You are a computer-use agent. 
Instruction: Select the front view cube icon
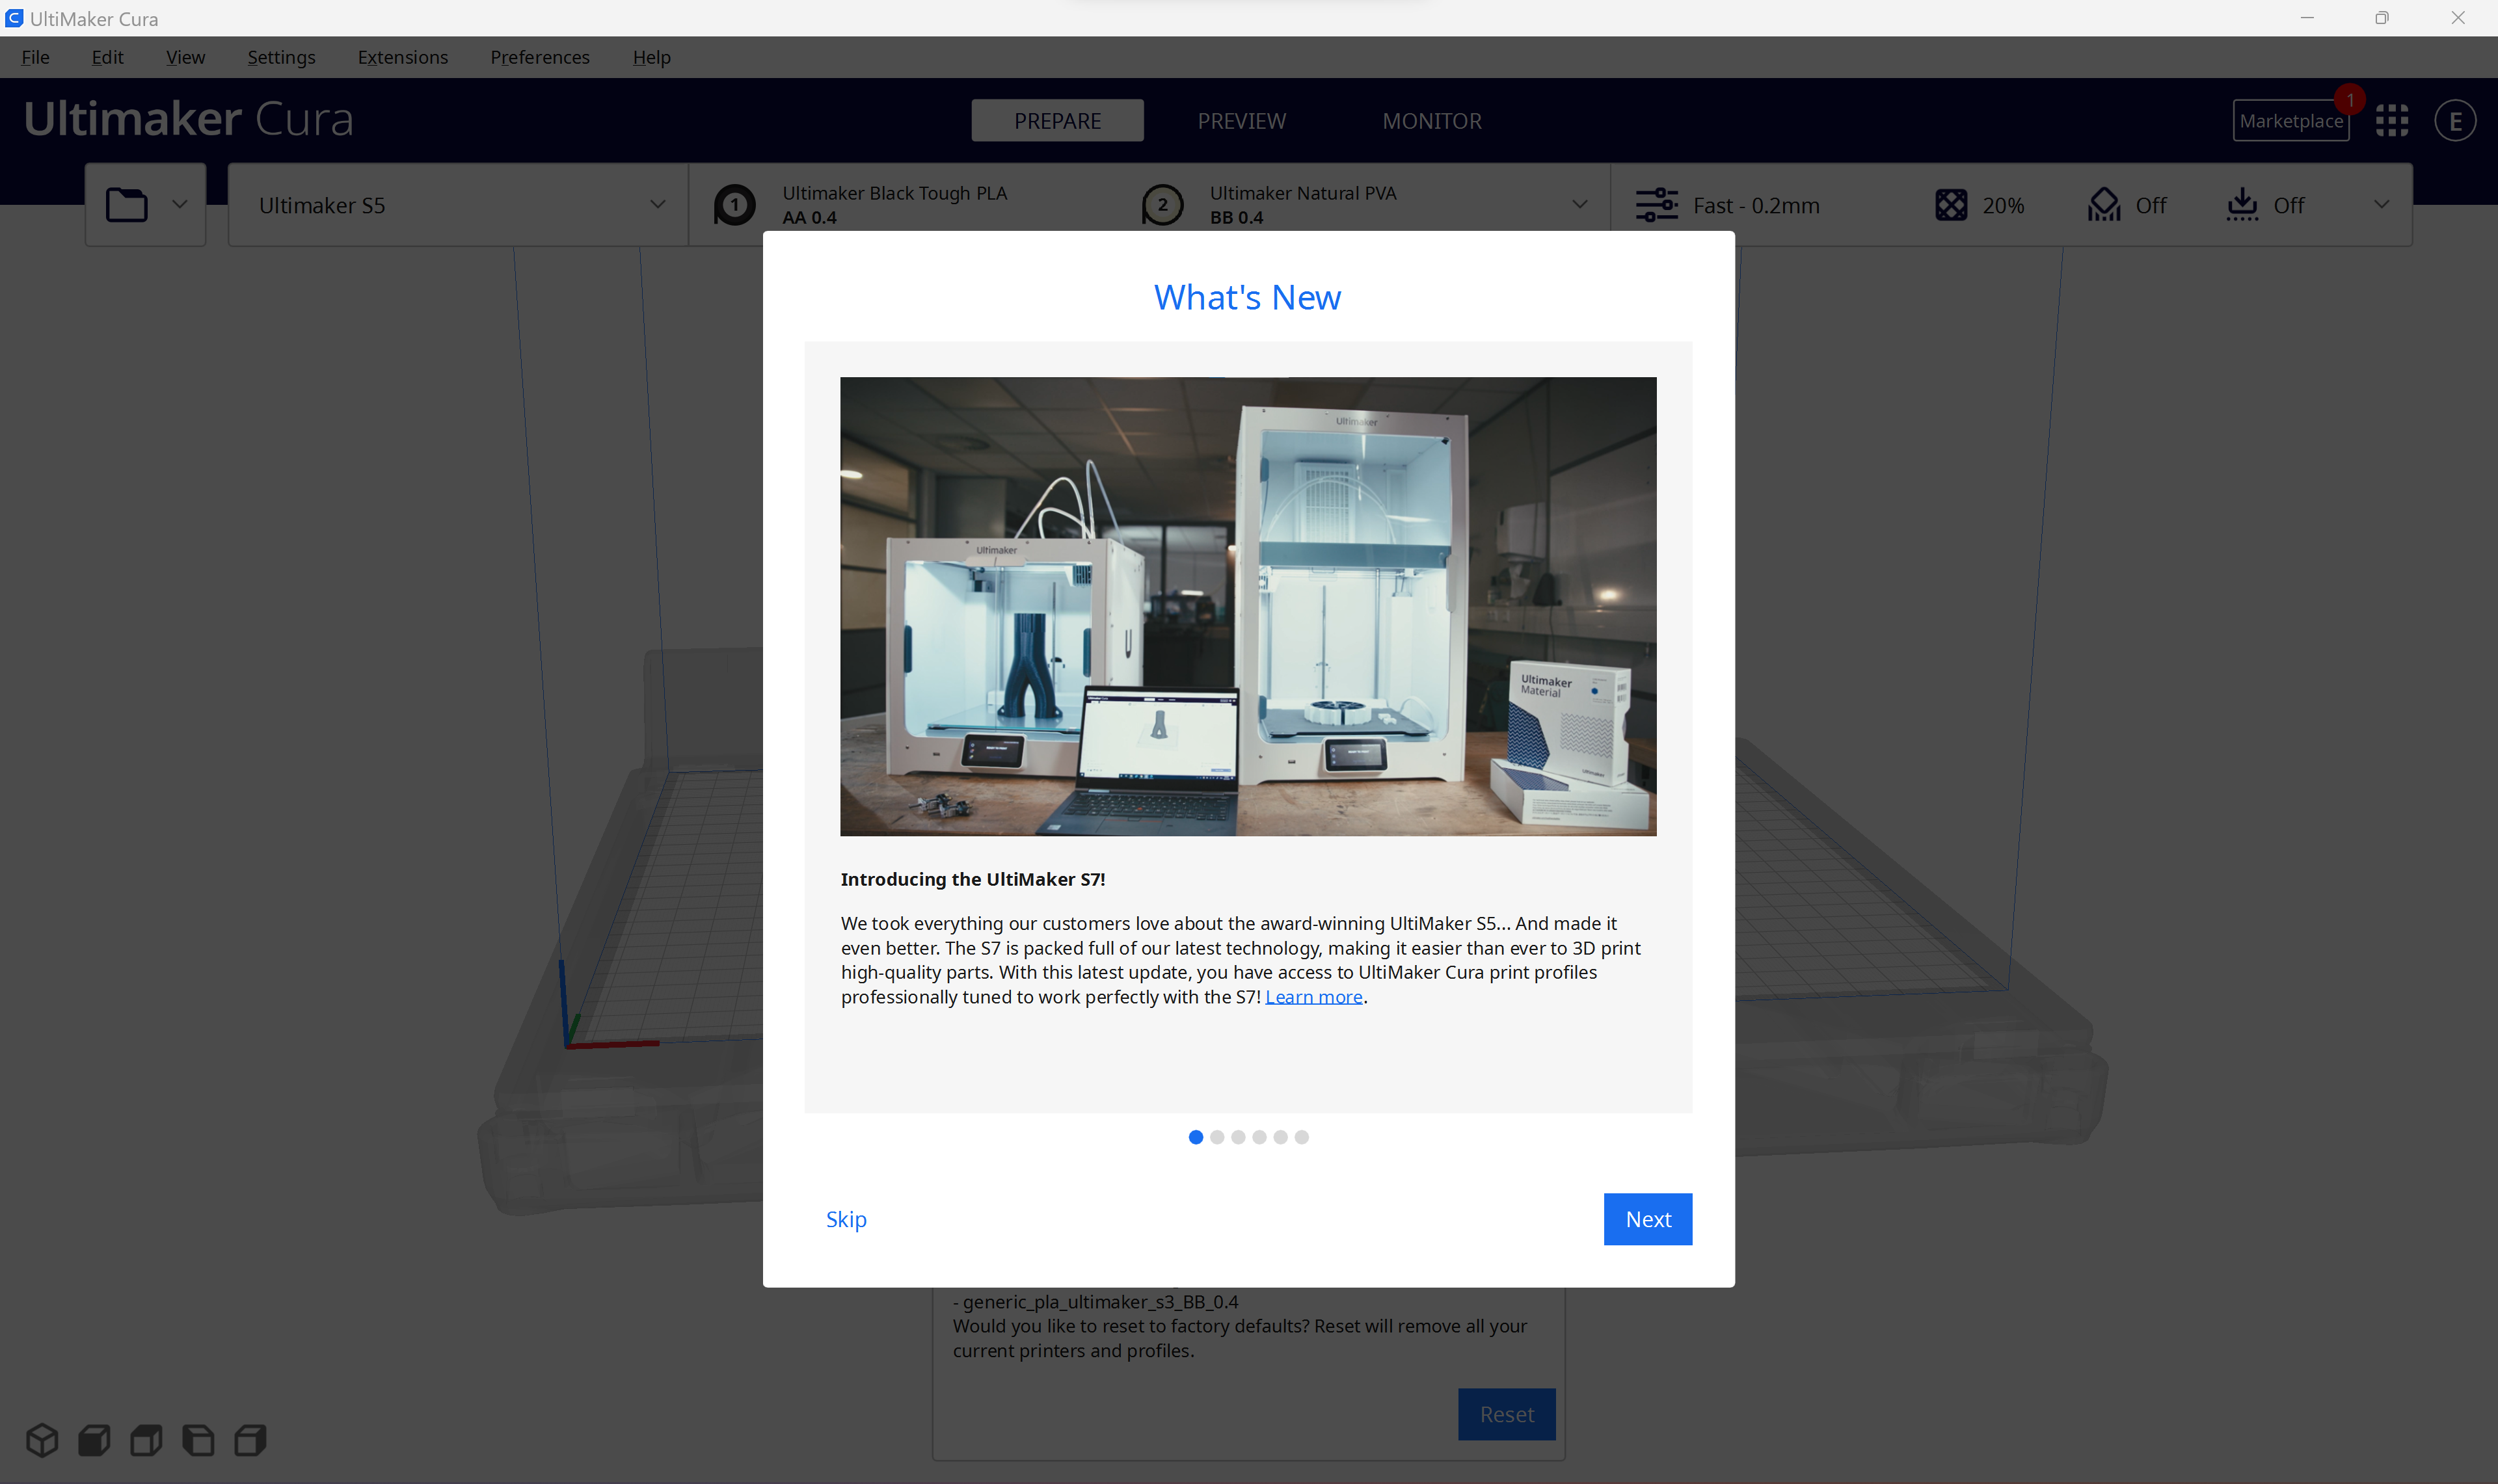coord(94,1440)
